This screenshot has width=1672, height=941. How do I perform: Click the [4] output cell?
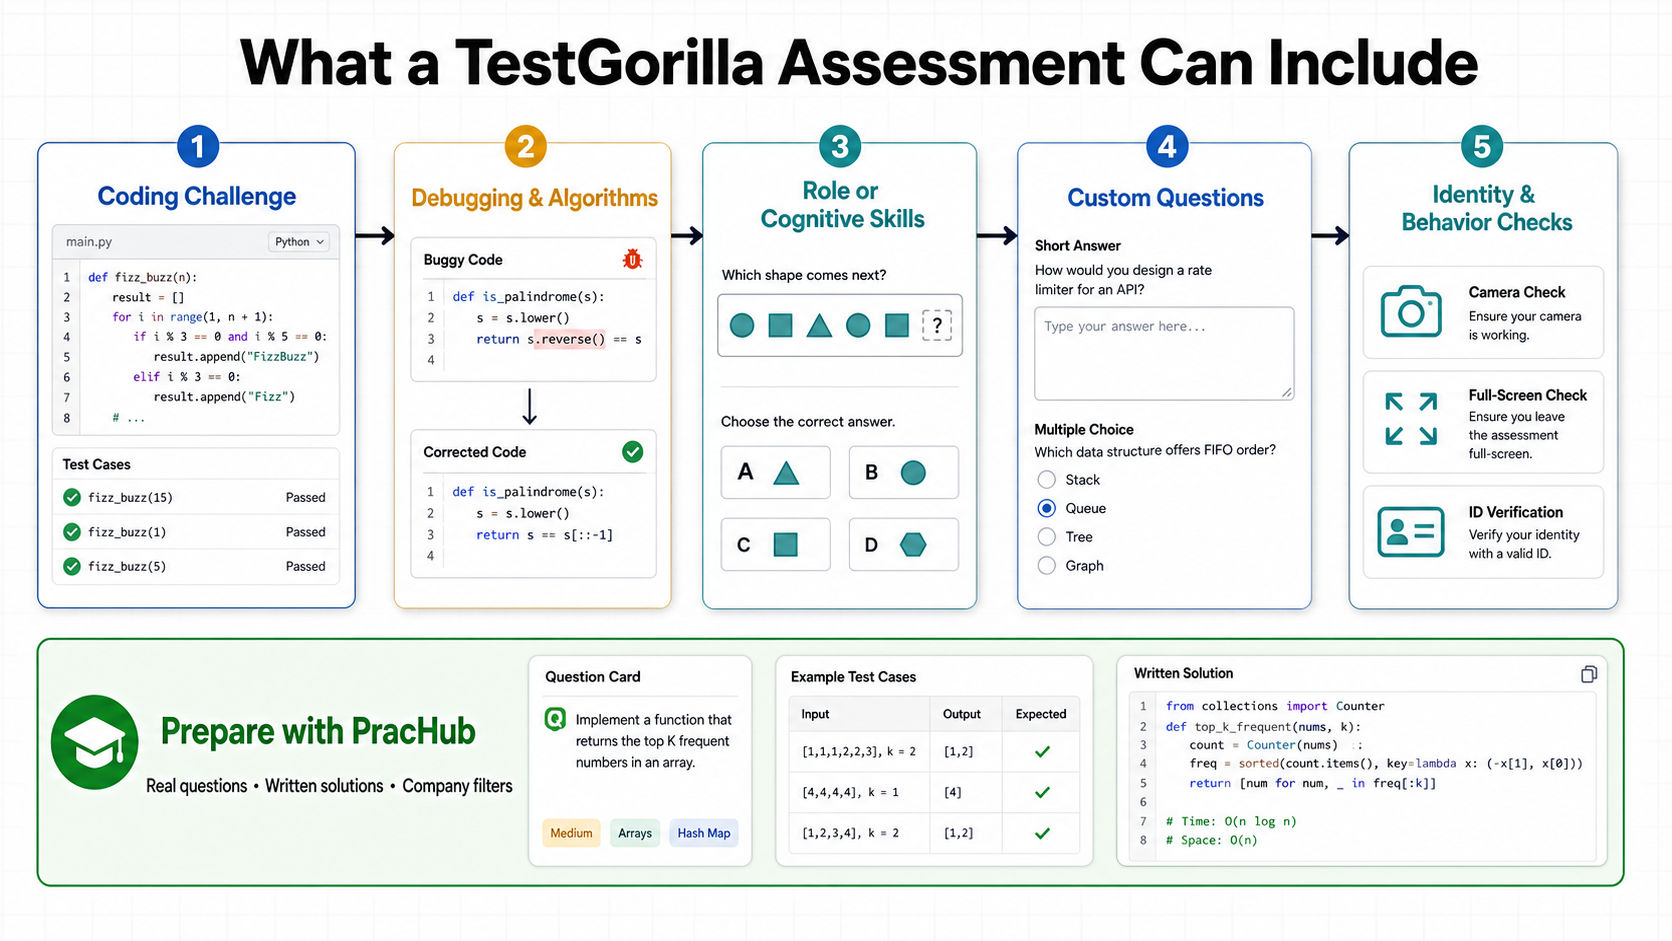(x=953, y=792)
